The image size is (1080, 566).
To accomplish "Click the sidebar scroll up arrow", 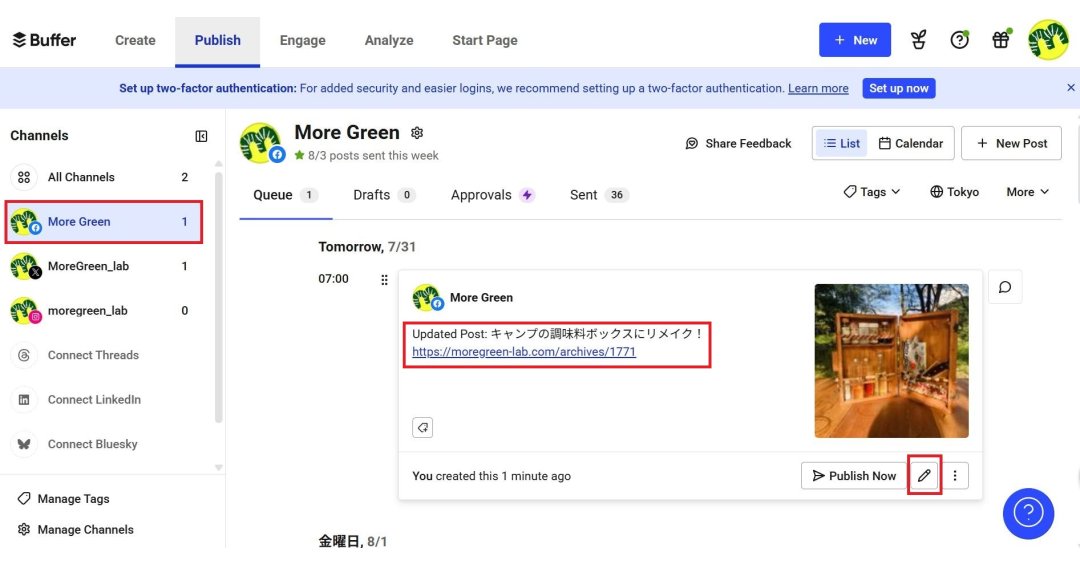I will point(218,164).
